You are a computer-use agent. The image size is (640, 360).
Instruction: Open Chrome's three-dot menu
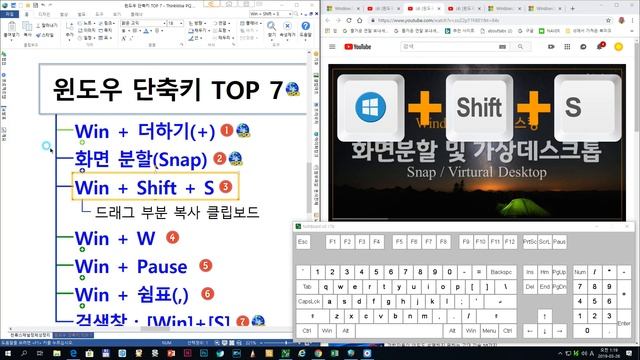[x=634, y=20]
